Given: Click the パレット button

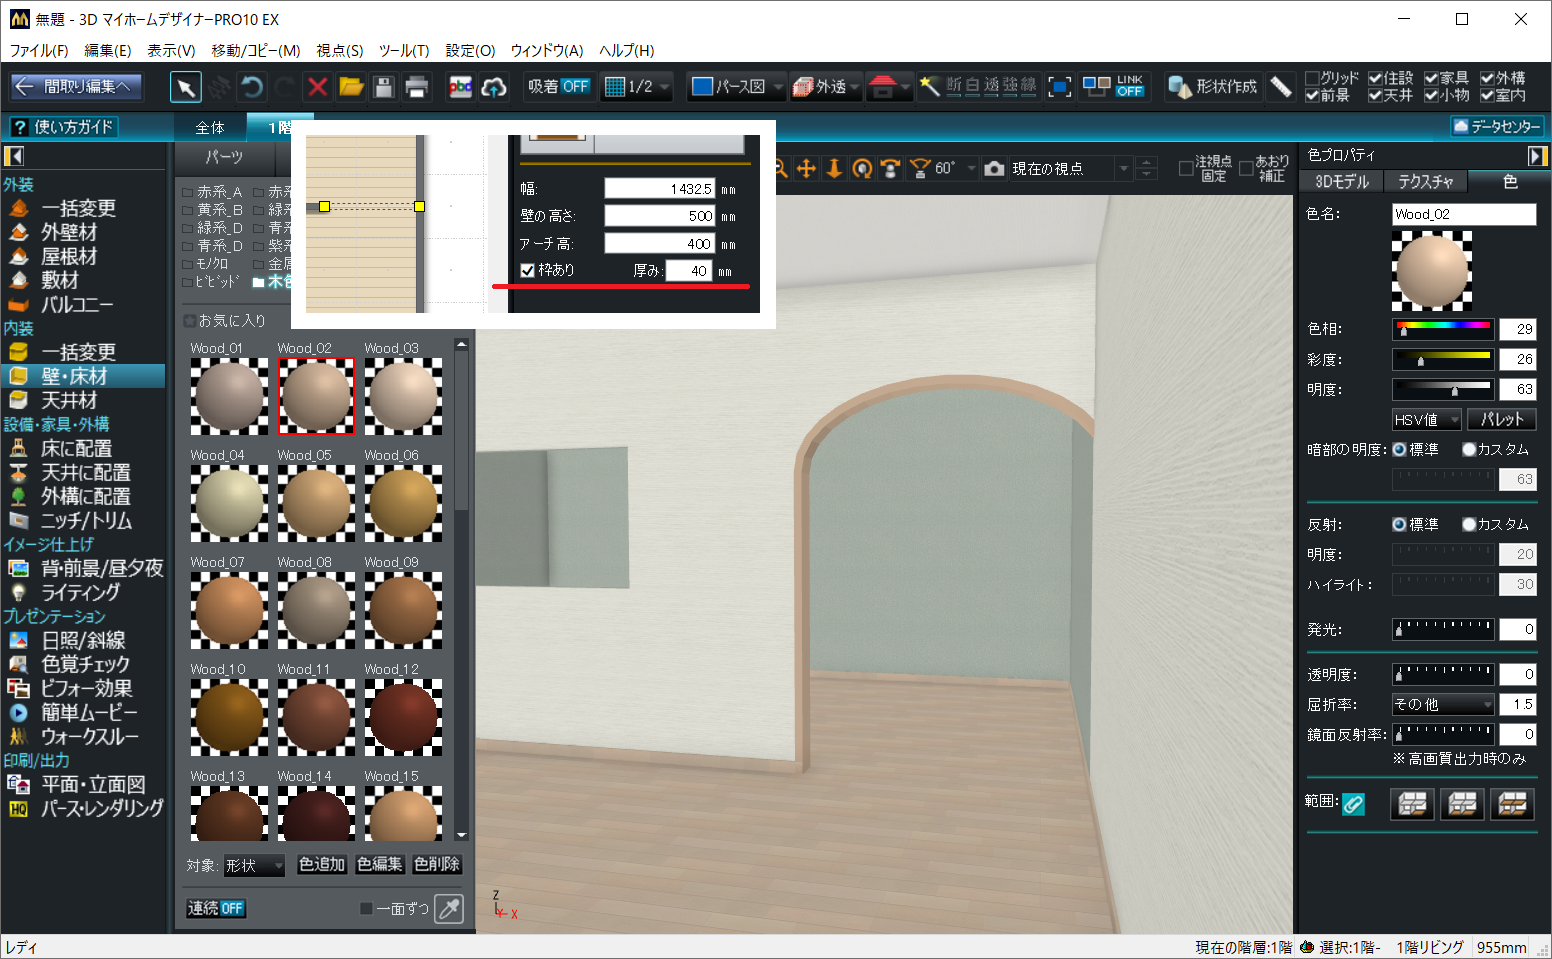Looking at the screenshot, I should (x=1501, y=420).
